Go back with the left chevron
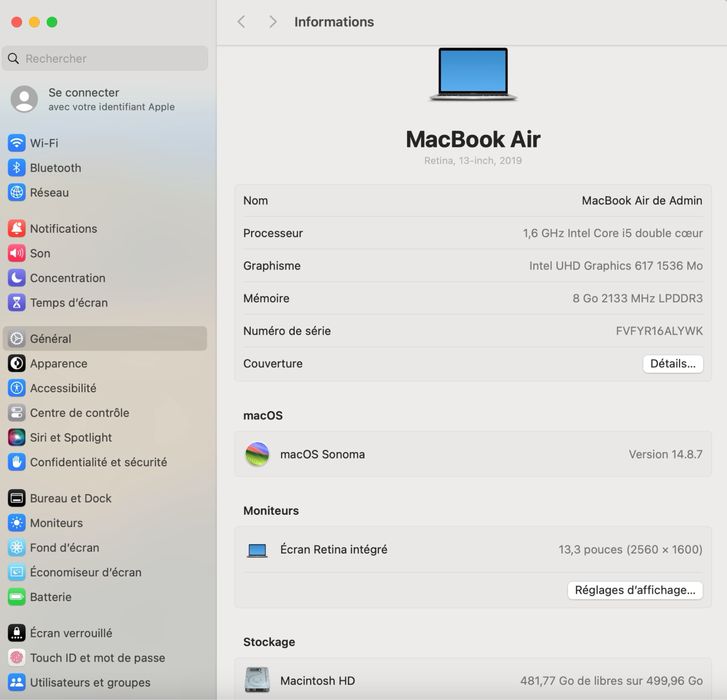Image resolution: width=727 pixels, height=700 pixels. pos(241,21)
